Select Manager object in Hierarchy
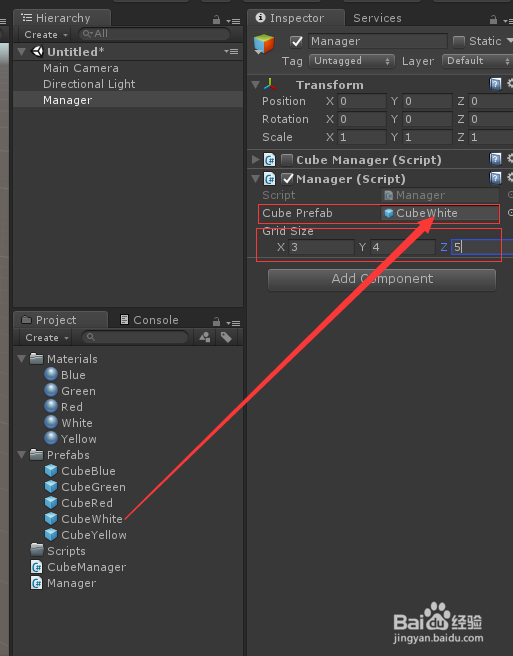Viewport: 513px width, 656px height. pyautogui.click(x=67, y=100)
